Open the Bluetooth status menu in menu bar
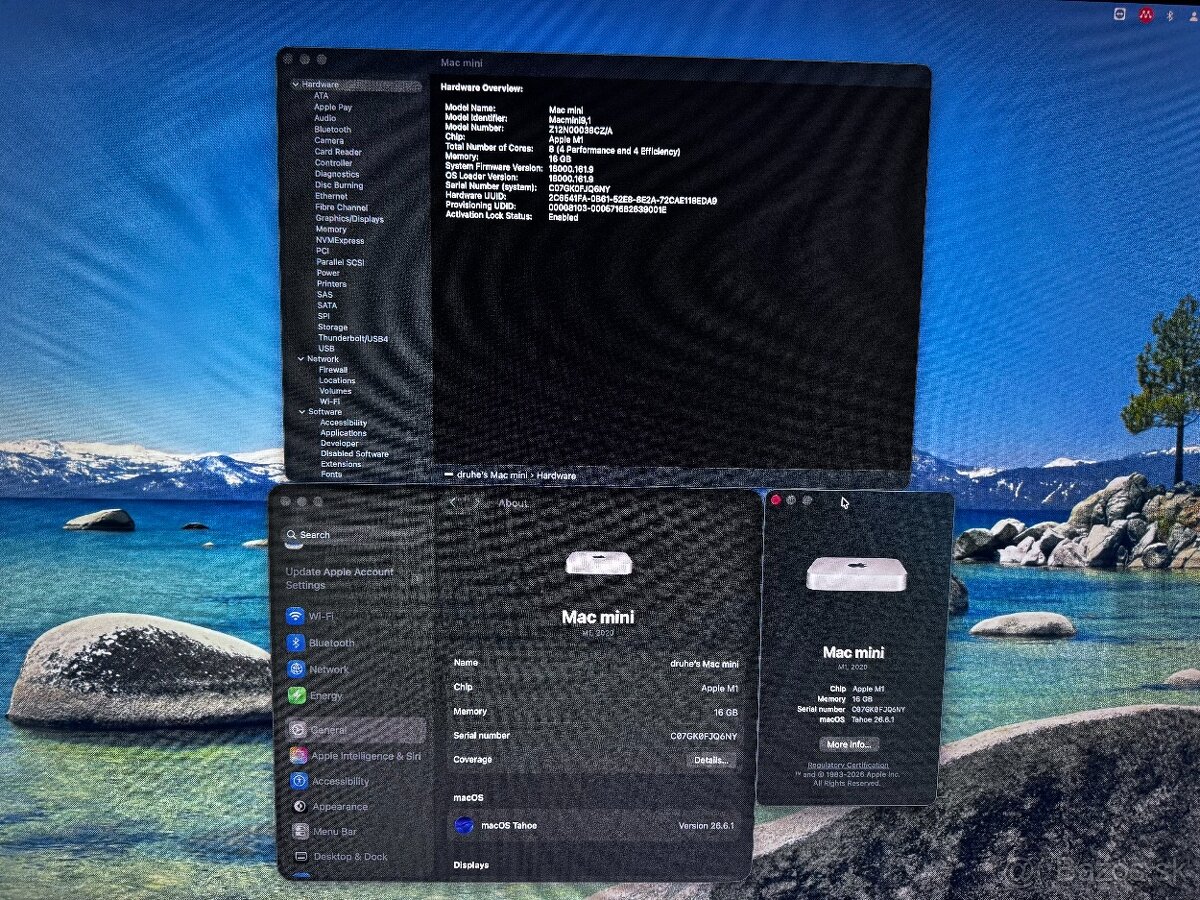Viewport: 1200px width, 900px height. 1172,14
